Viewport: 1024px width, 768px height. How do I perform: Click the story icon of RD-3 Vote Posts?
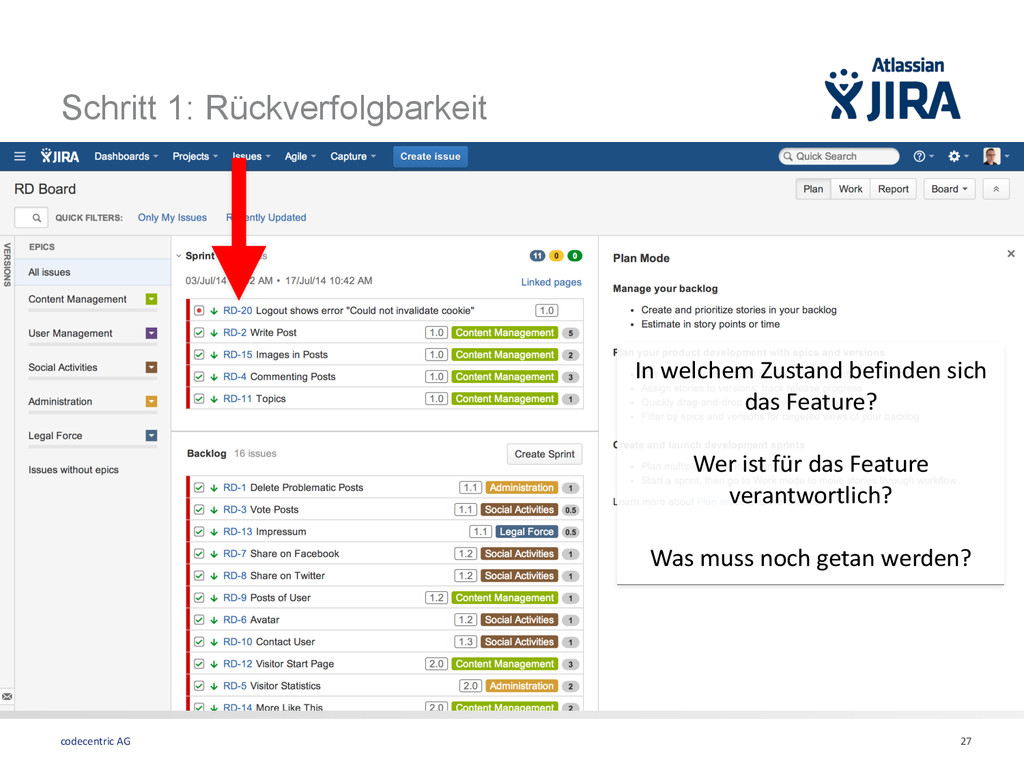[x=199, y=510]
